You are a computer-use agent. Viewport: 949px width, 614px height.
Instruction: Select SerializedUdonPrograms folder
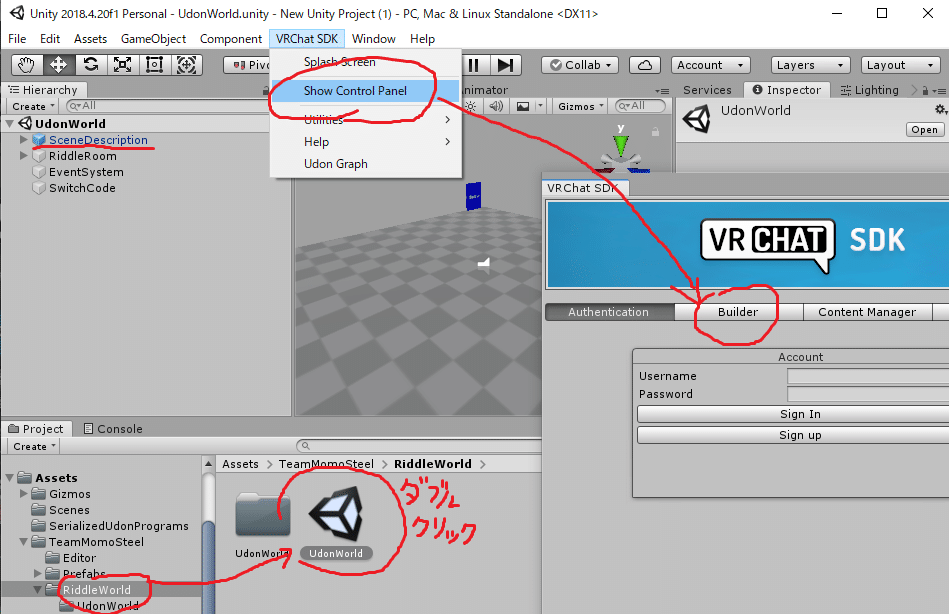click(119, 526)
